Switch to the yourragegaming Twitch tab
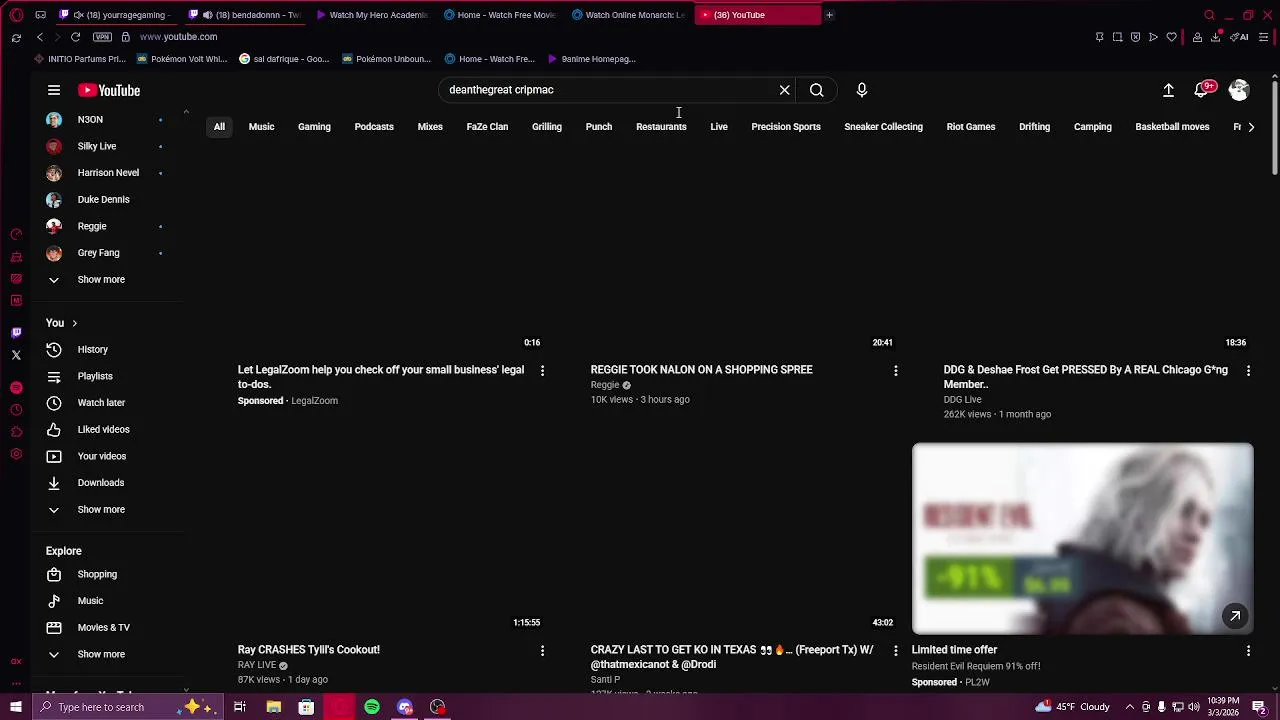 pos(118,15)
